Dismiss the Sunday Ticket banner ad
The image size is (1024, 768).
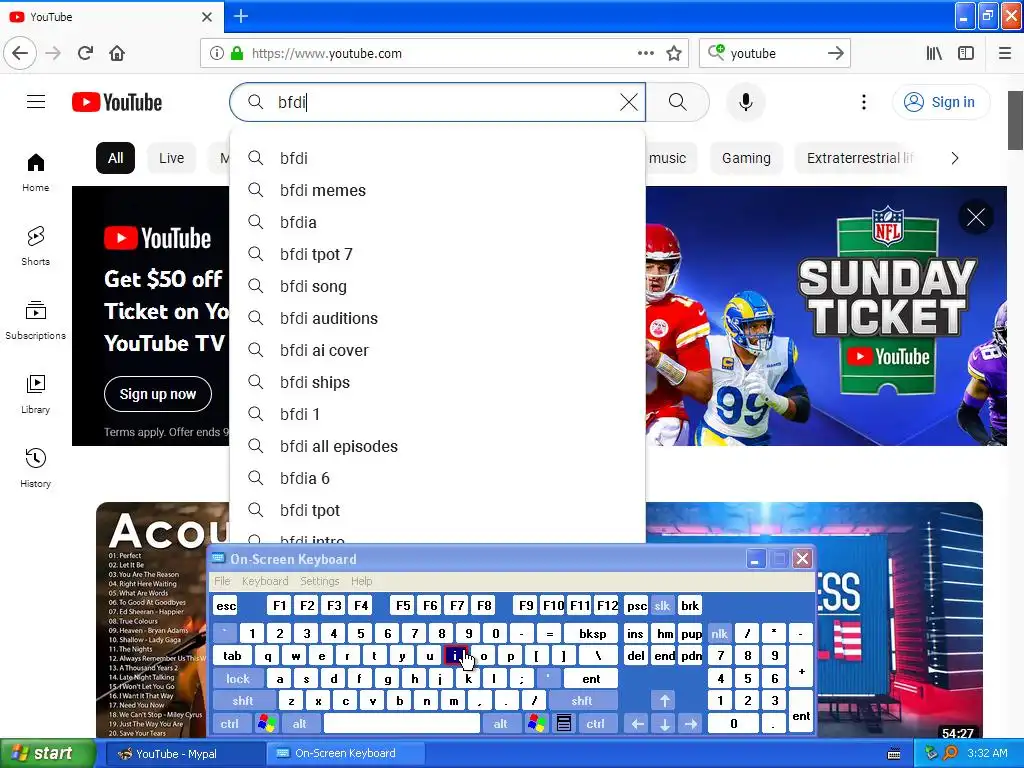pos(976,217)
